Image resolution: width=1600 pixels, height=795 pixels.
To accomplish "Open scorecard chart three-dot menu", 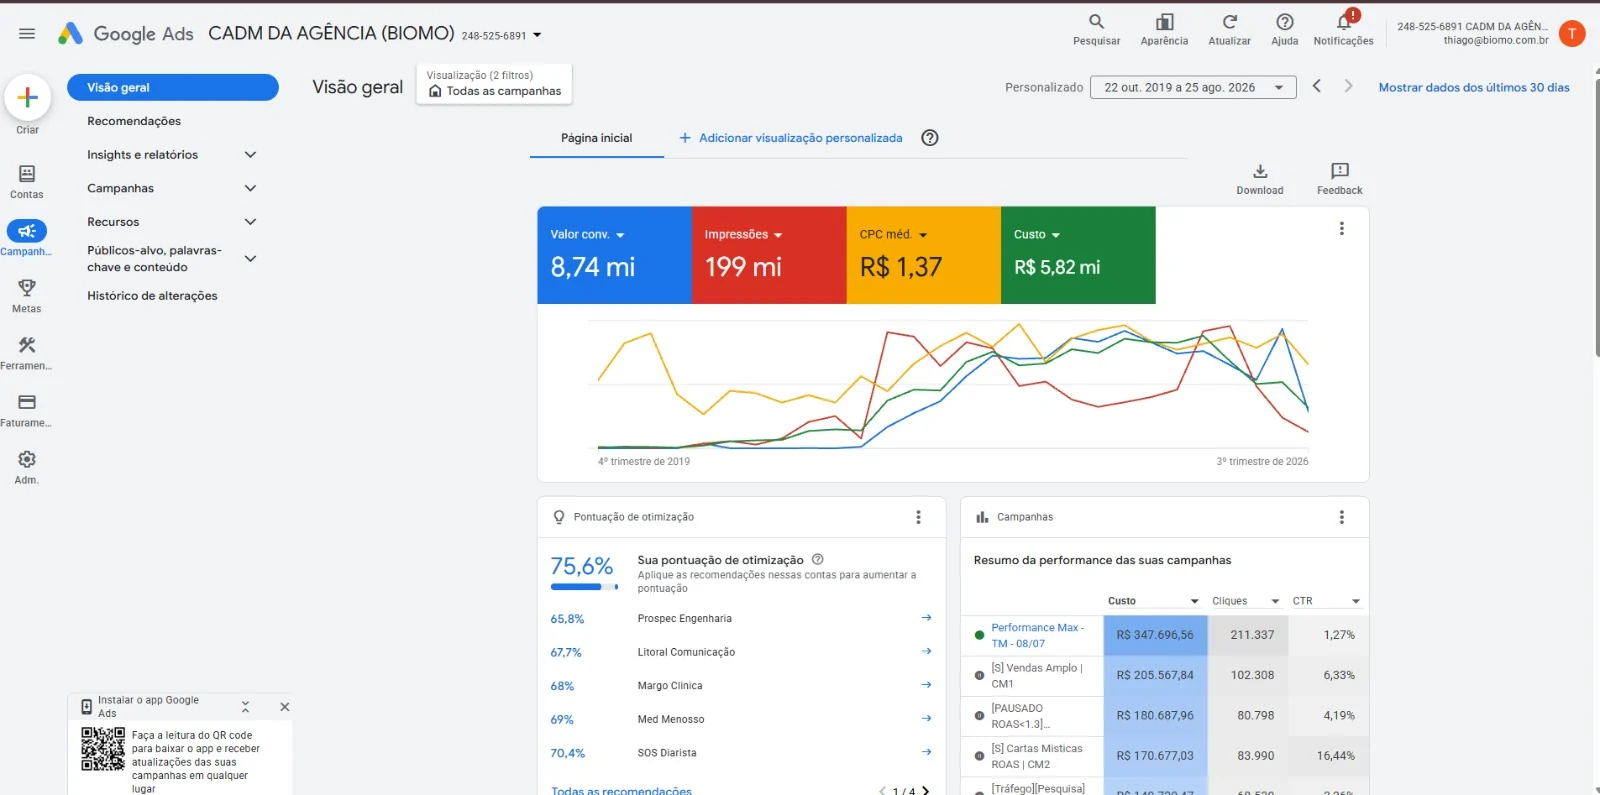I will 1342,228.
